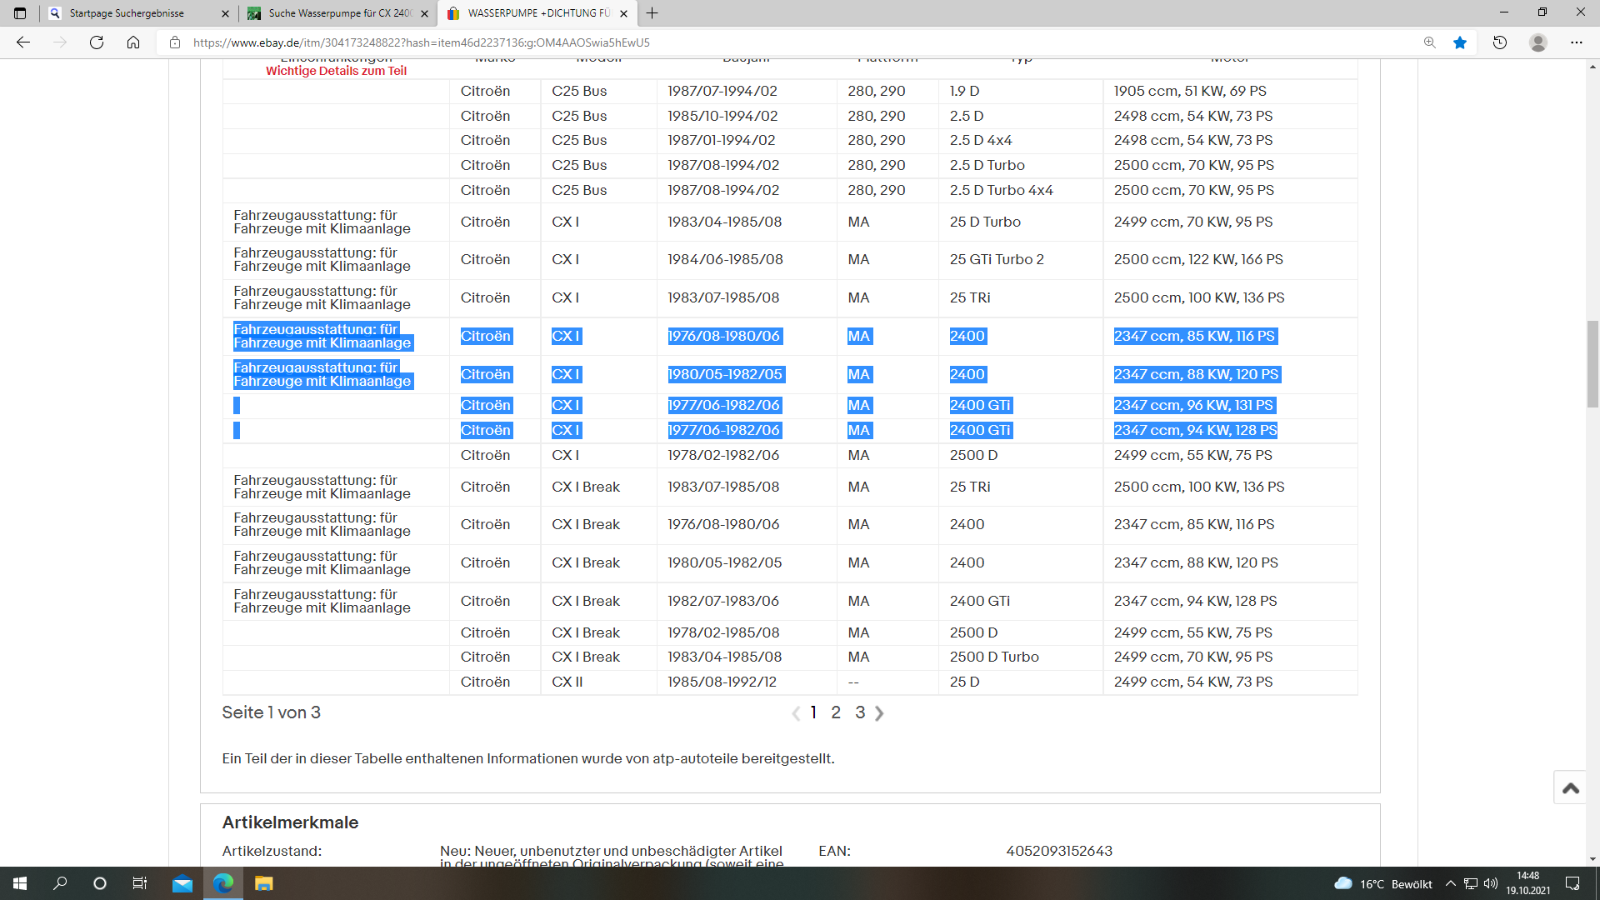Open Windows taskbar search
1600x900 pixels.
click(x=60, y=883)
